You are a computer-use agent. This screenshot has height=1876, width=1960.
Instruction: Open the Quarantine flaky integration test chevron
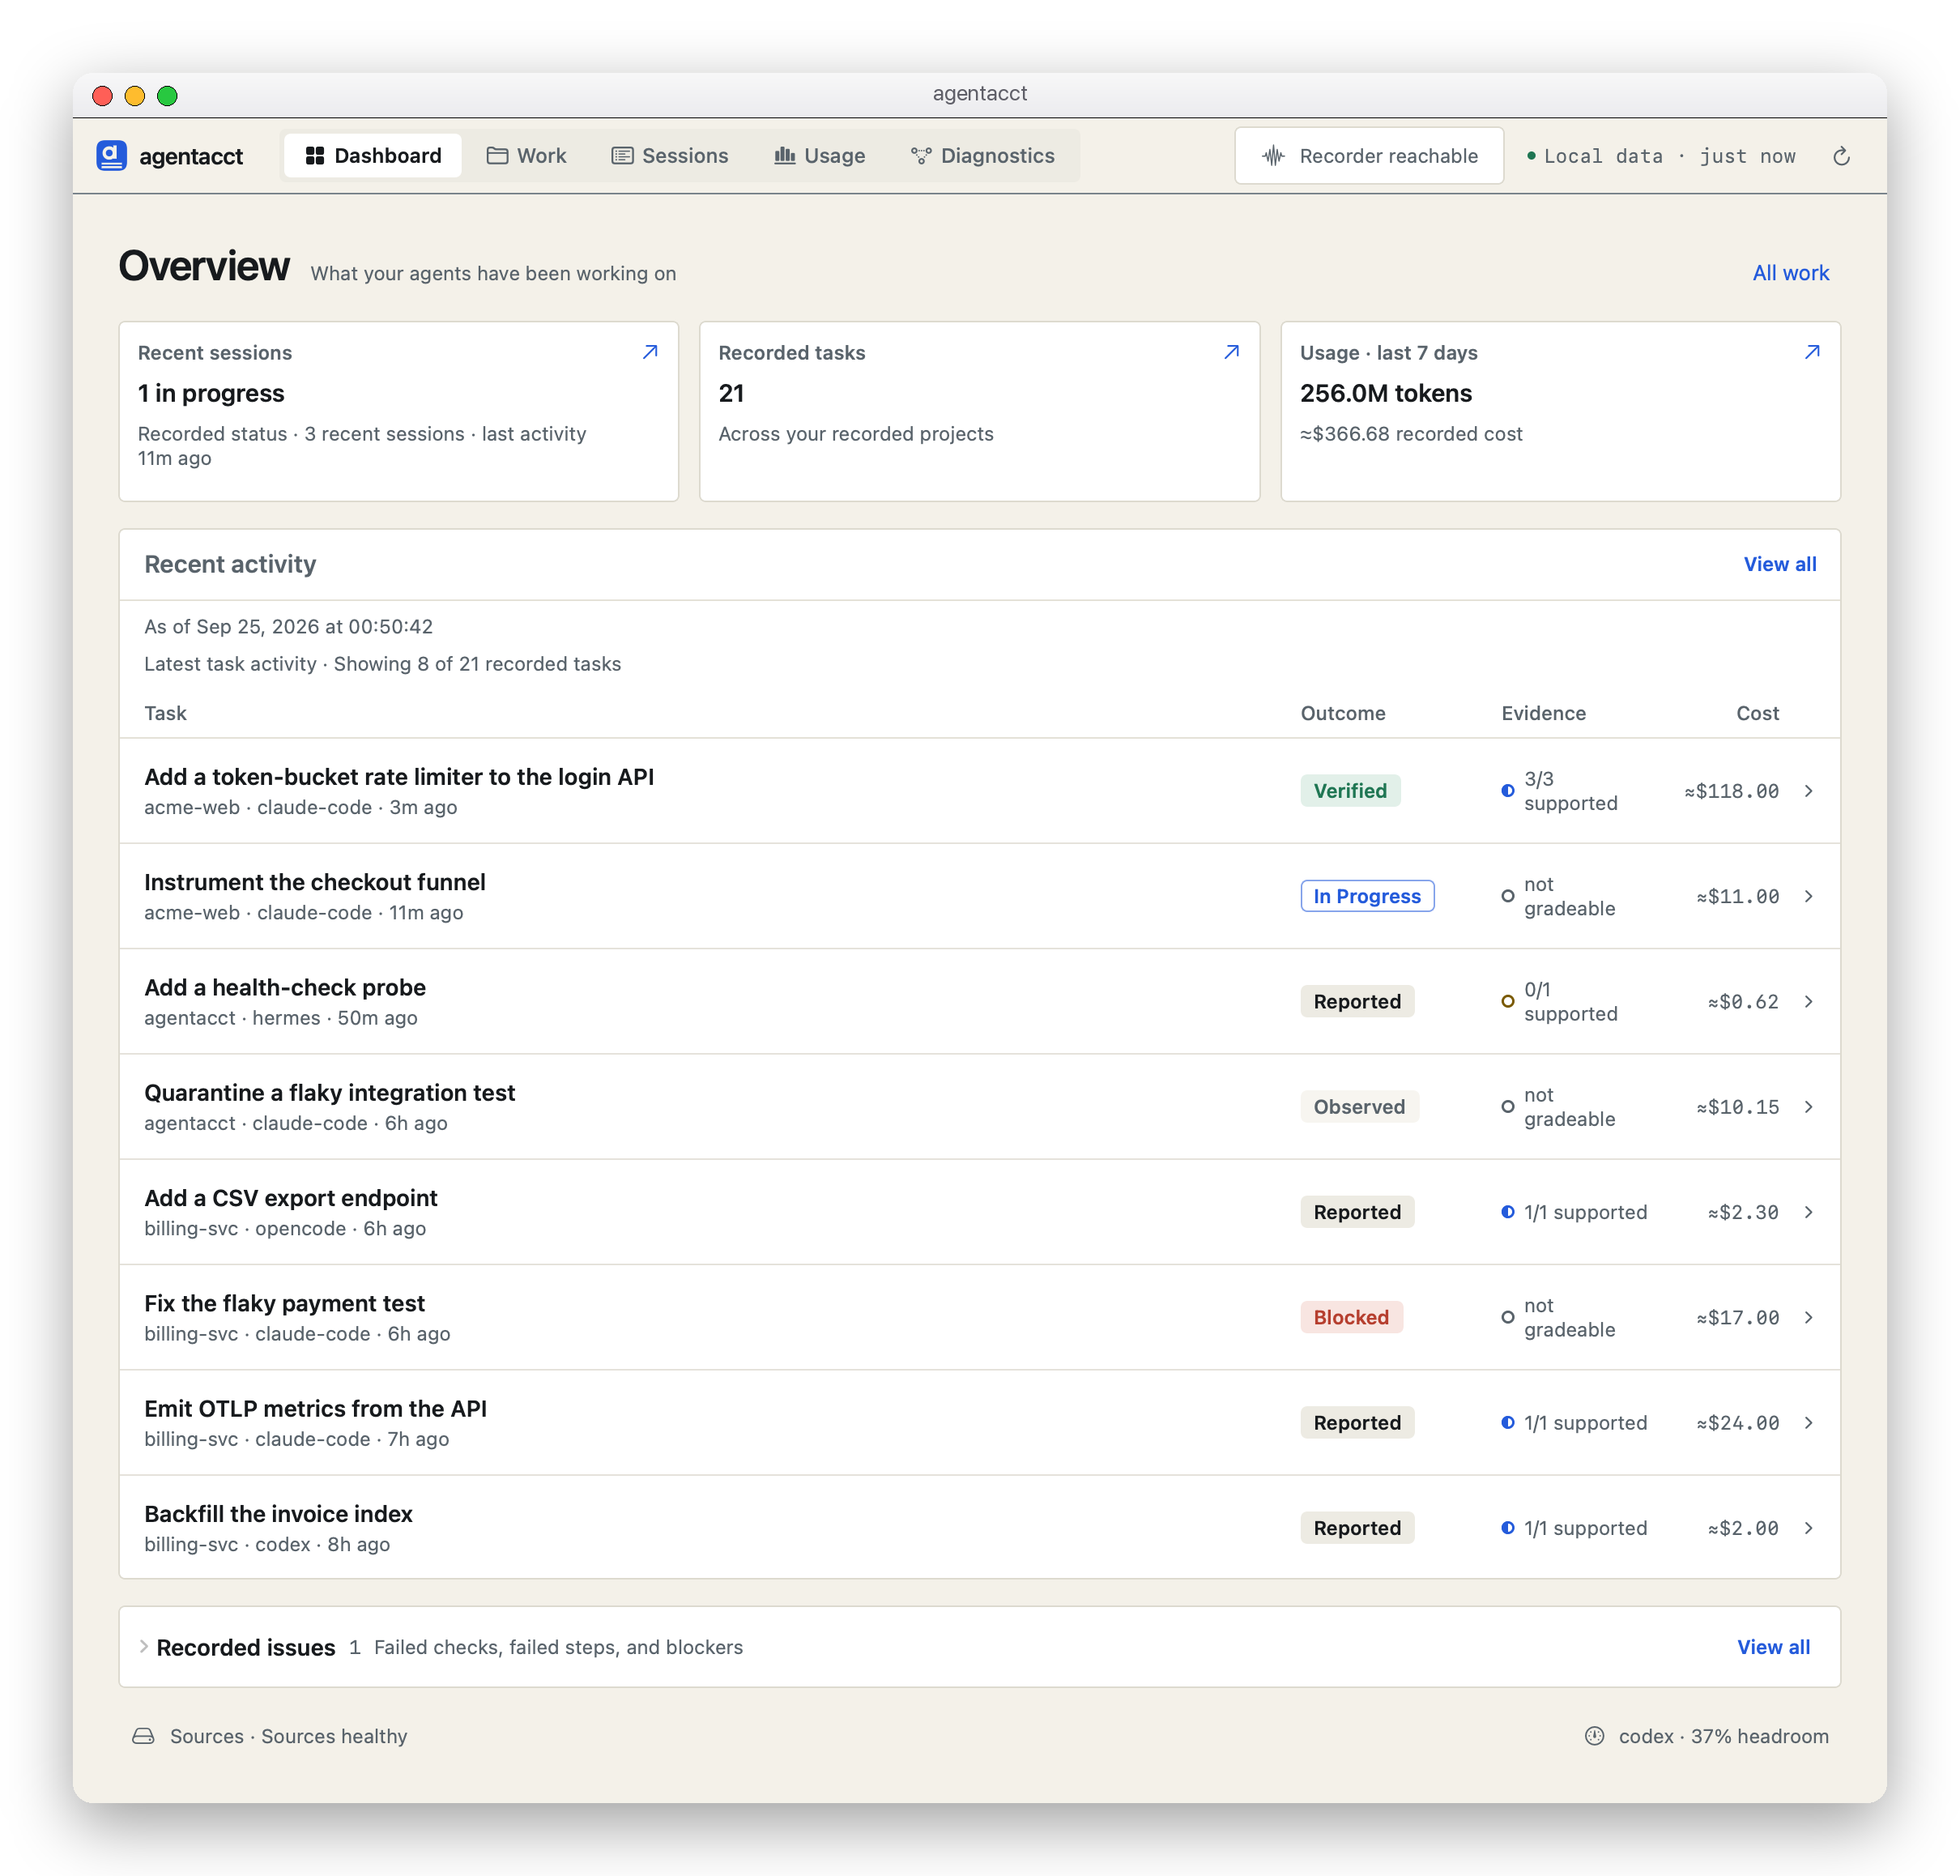tap(1809, 1107)
